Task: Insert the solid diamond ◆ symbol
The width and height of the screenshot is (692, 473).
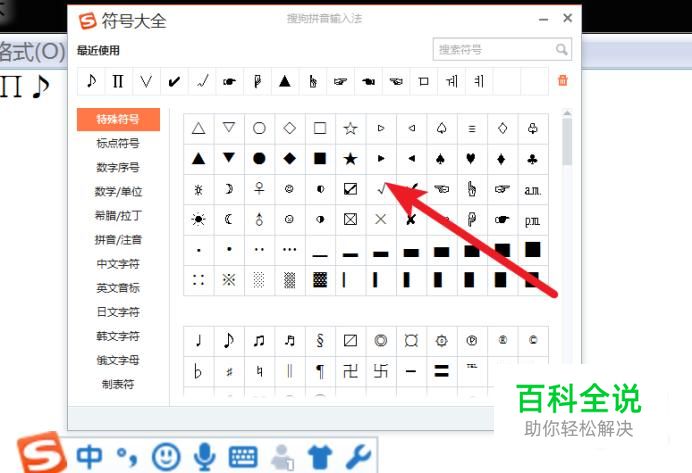Action: pyautogui.click(x=290, y=159)
